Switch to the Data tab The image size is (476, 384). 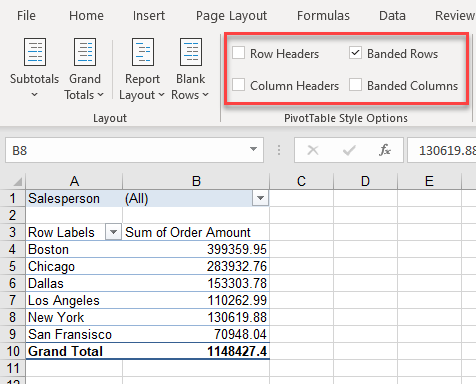pyautogui.click(x=392, y=16)
